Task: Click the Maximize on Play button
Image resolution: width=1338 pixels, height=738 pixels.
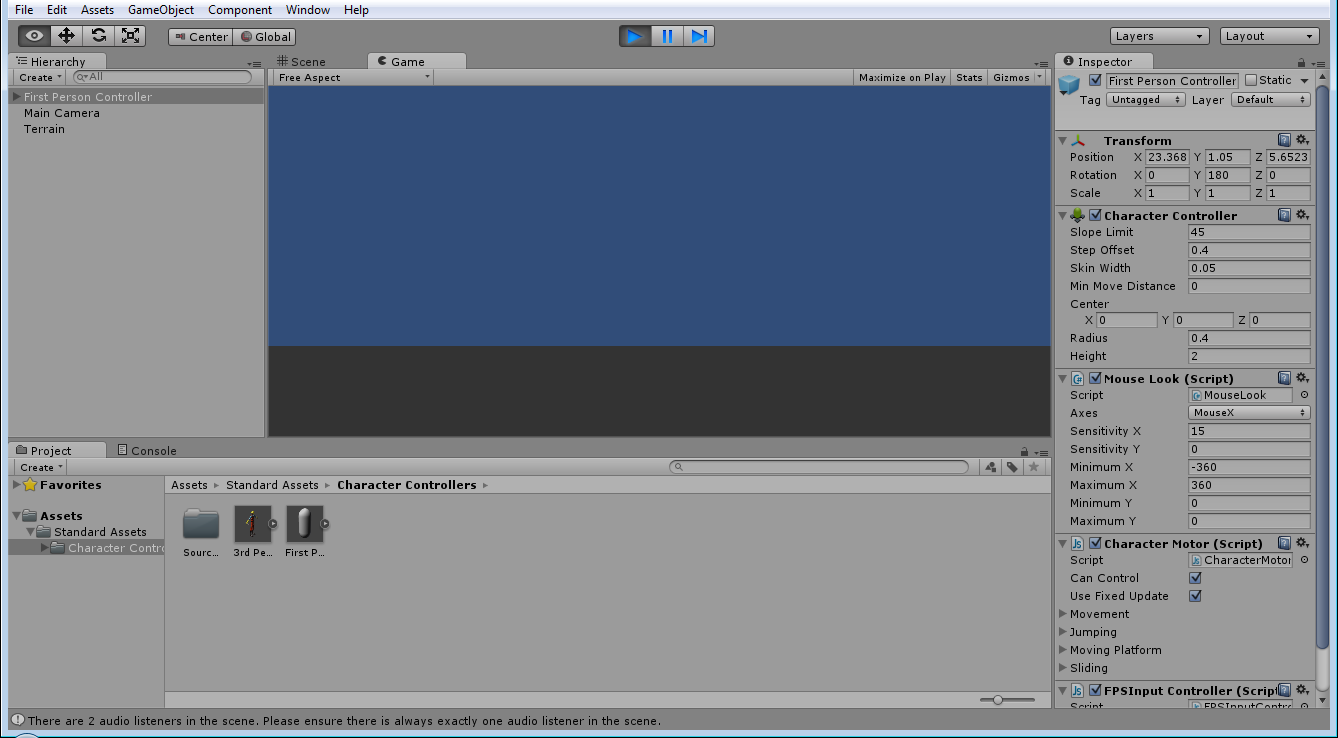Action: pos(901,77)
